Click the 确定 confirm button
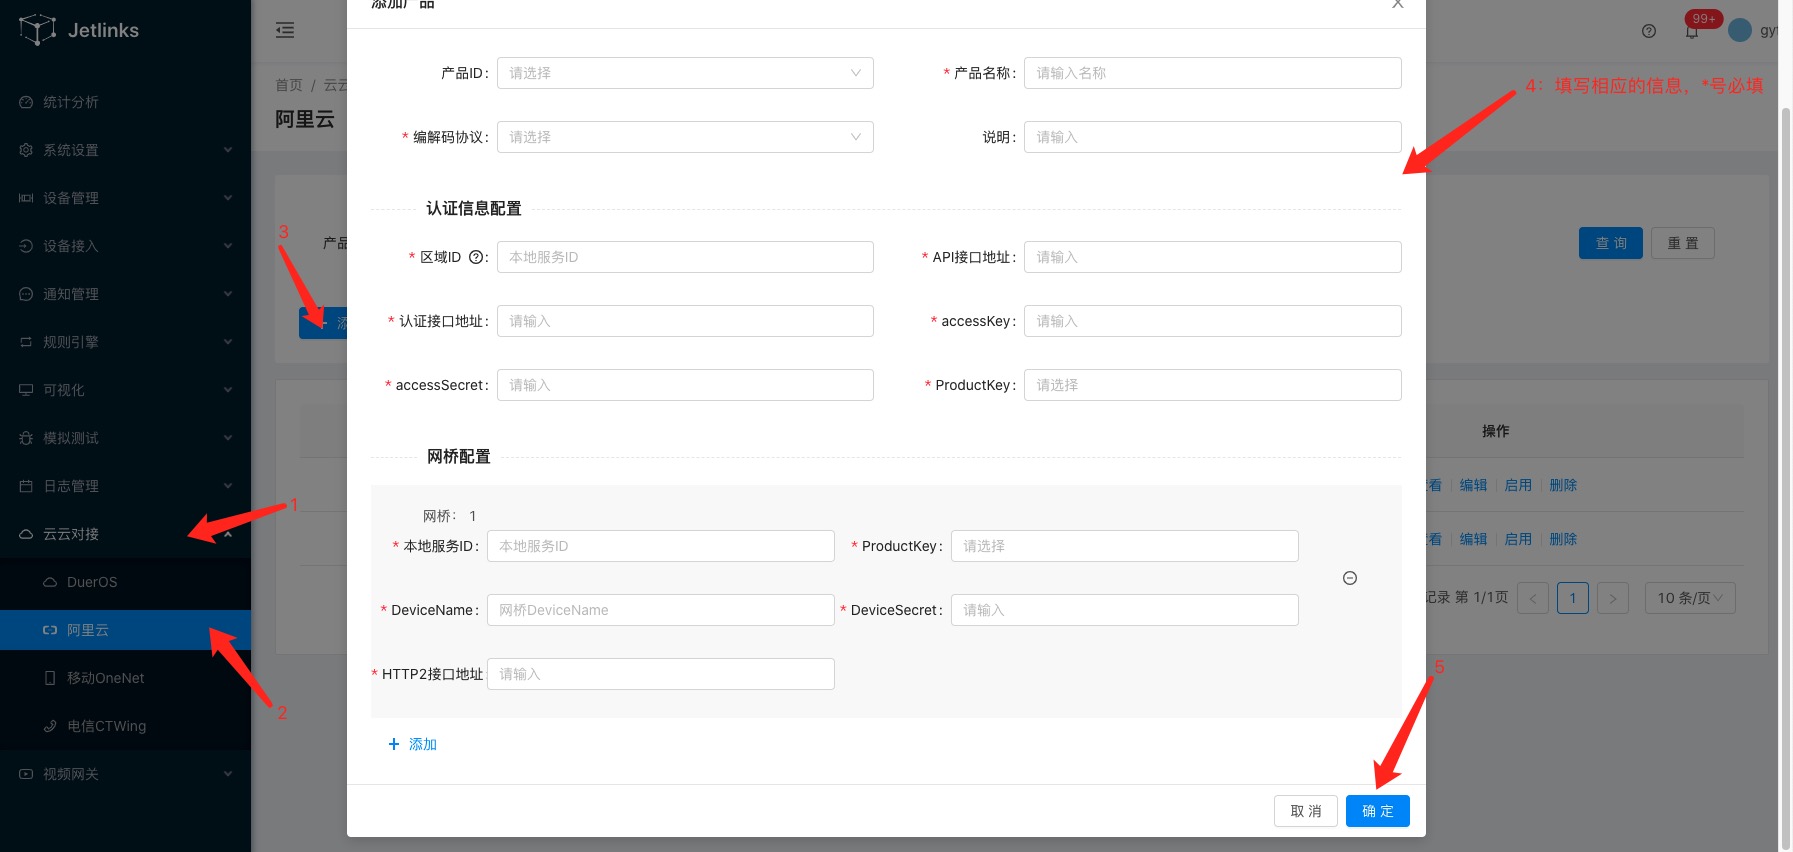The height and width of the screenshot is (852, 1793). coord(1377,811)
